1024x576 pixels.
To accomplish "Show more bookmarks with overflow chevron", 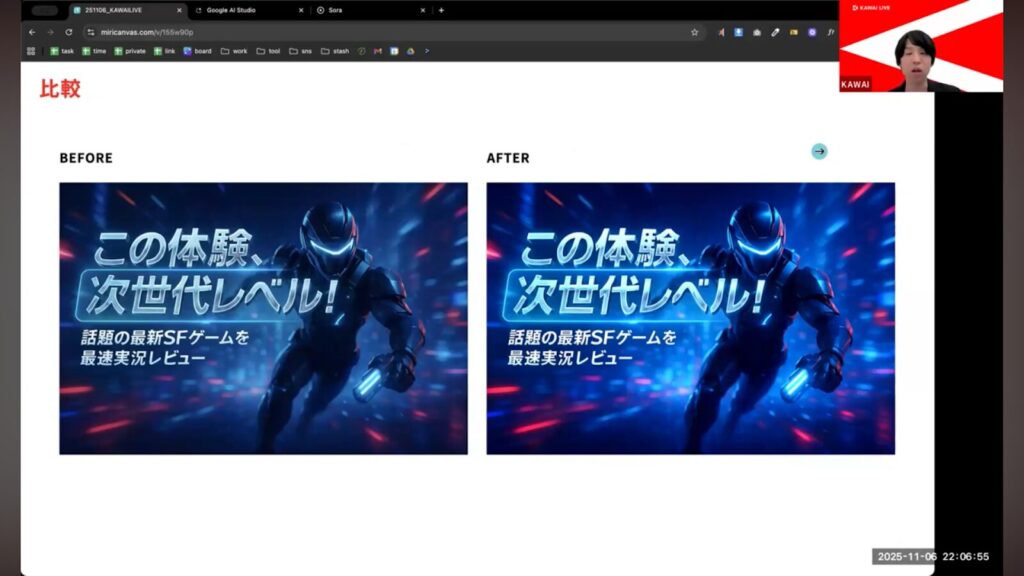I will pos(427,51).
